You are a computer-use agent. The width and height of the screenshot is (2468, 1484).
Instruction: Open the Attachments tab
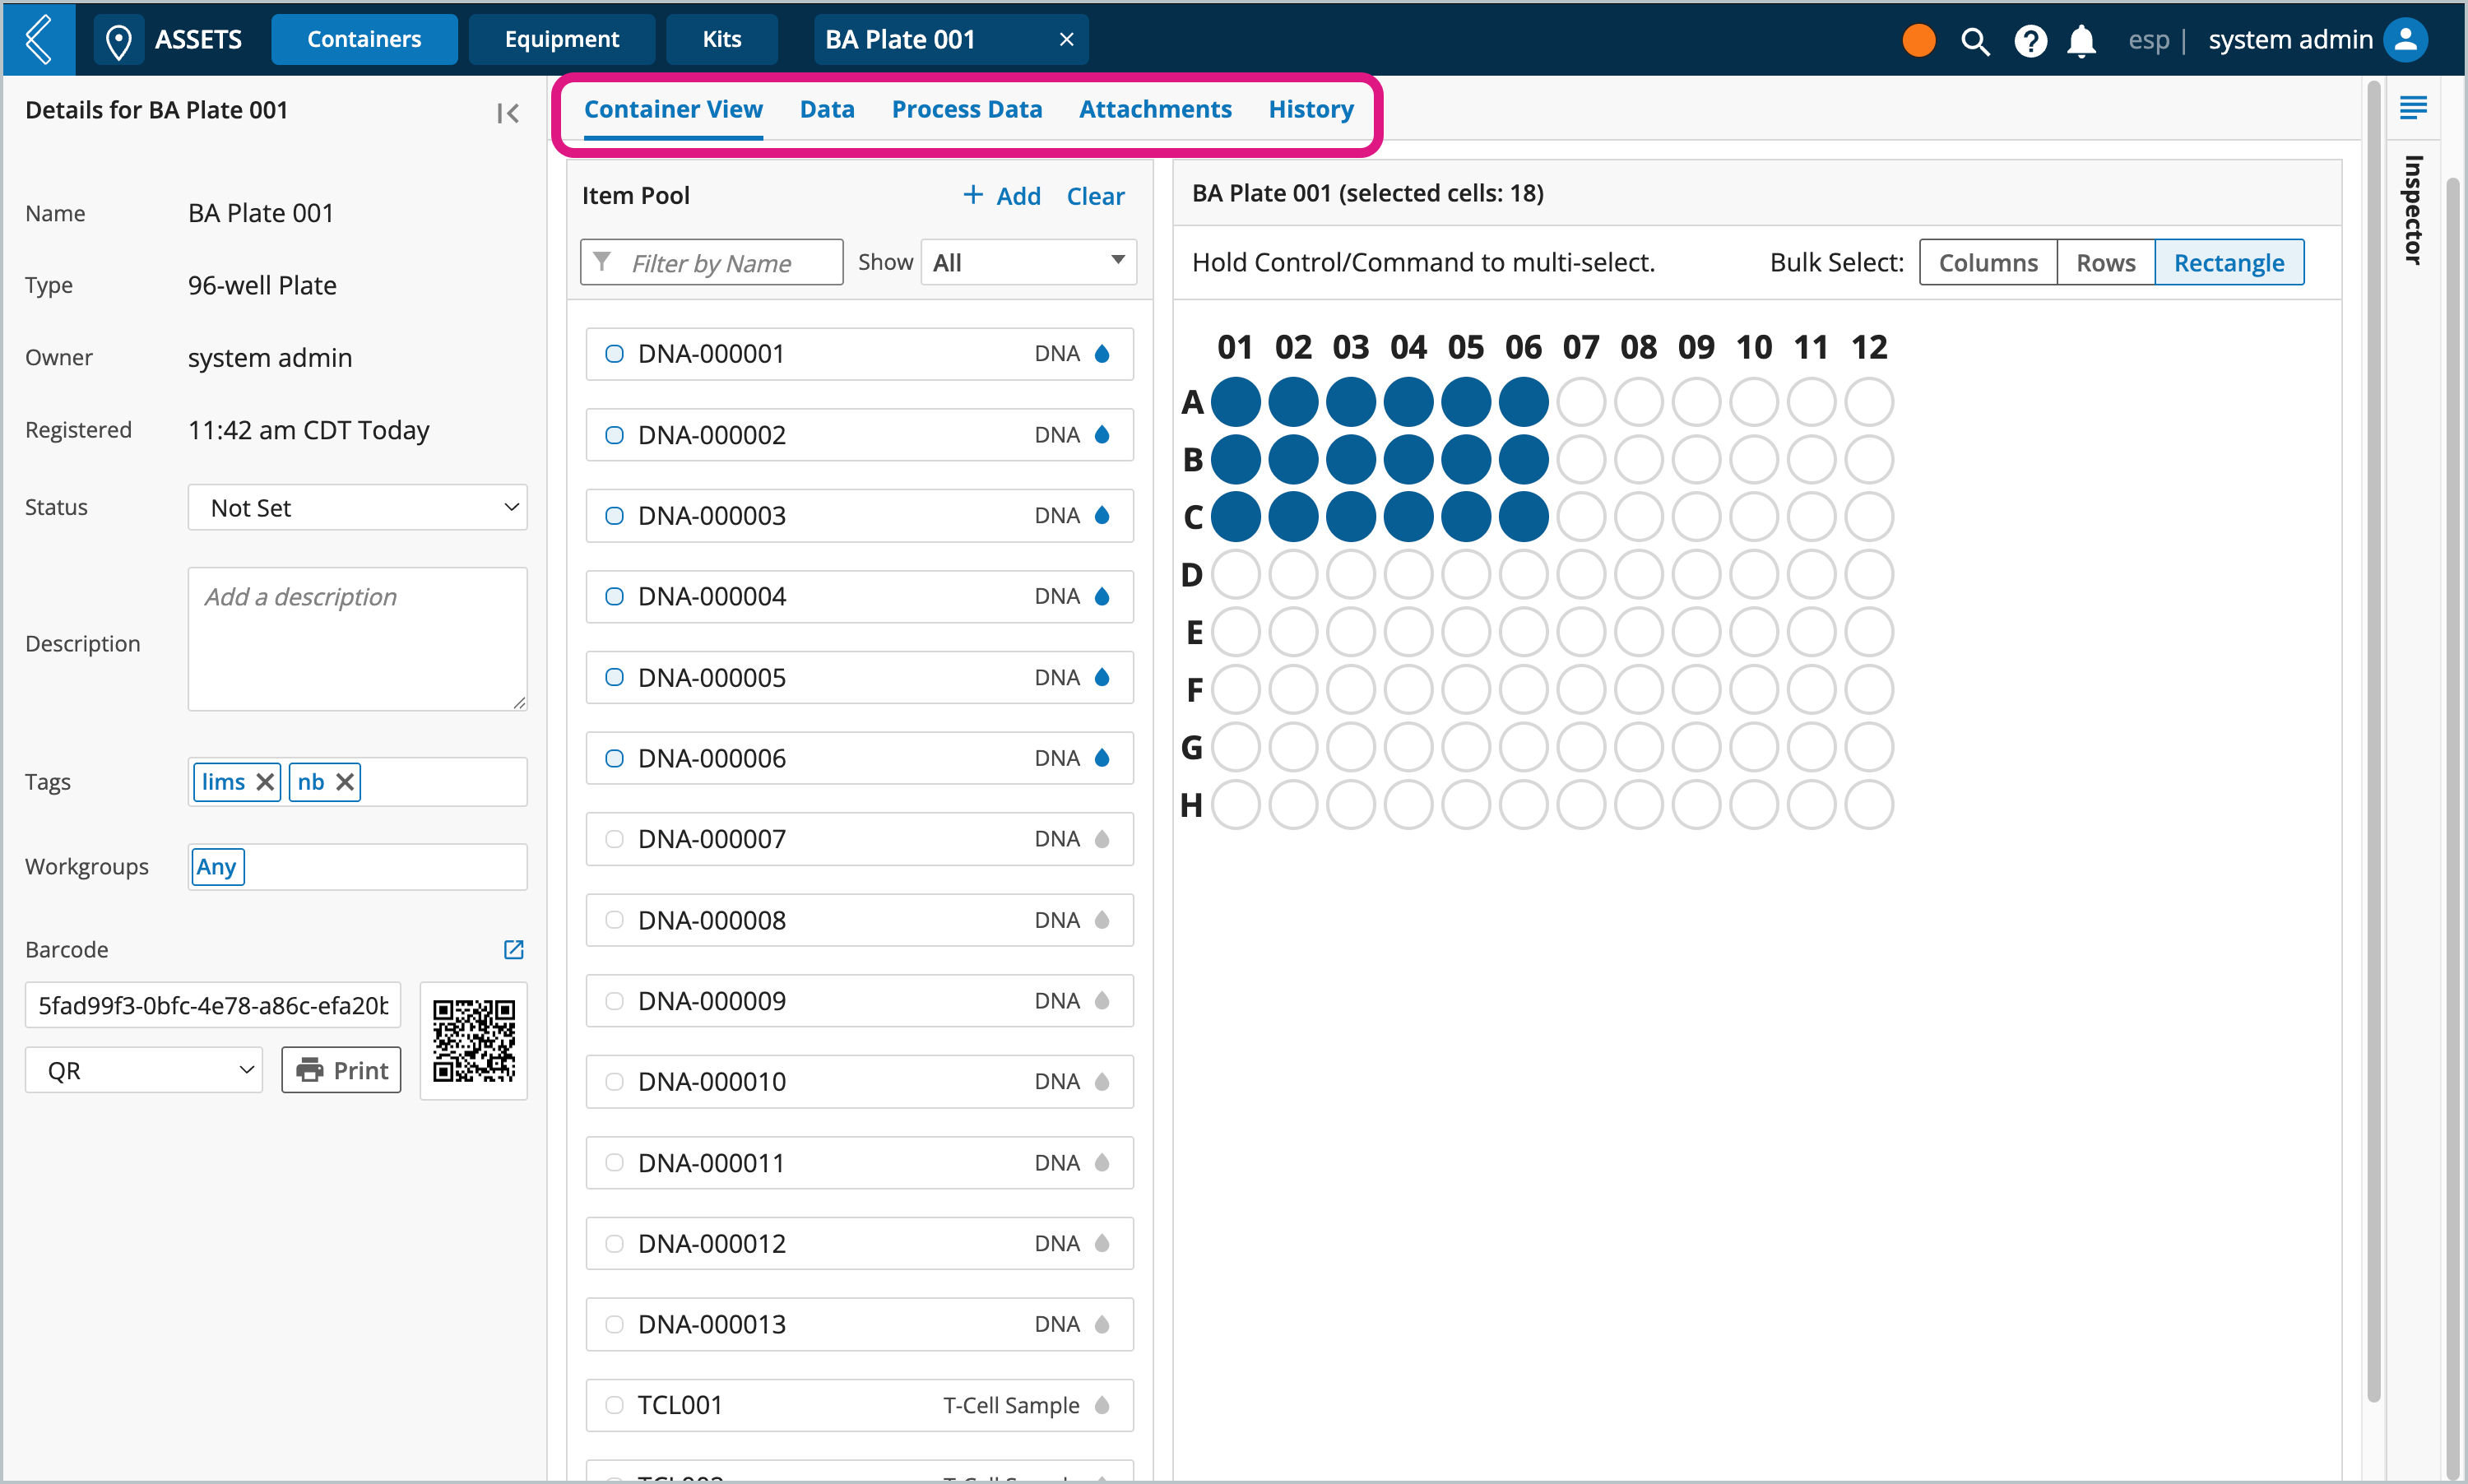click(1154, 109)
